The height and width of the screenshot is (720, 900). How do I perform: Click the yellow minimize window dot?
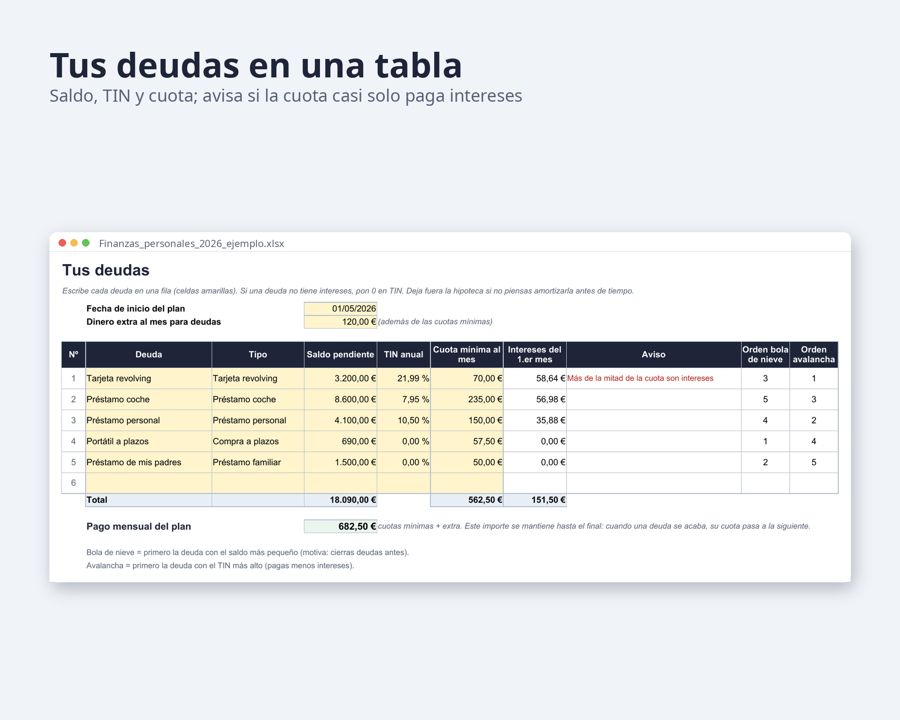[74, 243]
